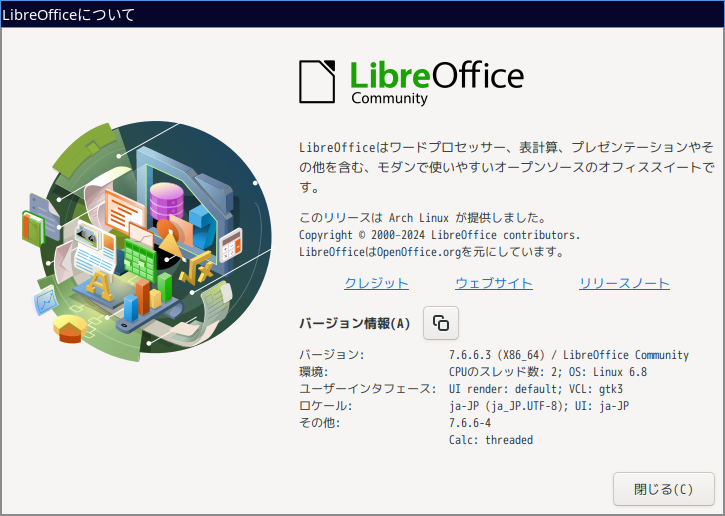This screenshot has height=516, width=725.
Task: Click the OpenOffice.org attribution line
Action: (431, 252)
